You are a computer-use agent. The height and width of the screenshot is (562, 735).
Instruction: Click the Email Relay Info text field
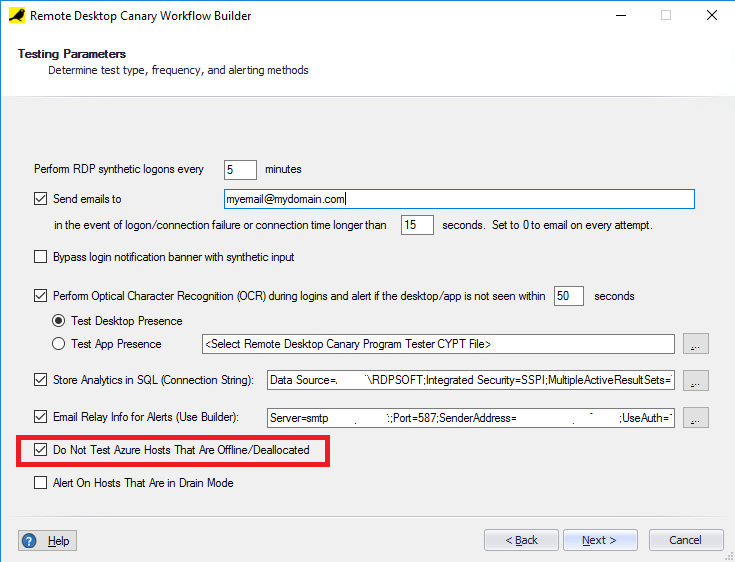point(471,418)
